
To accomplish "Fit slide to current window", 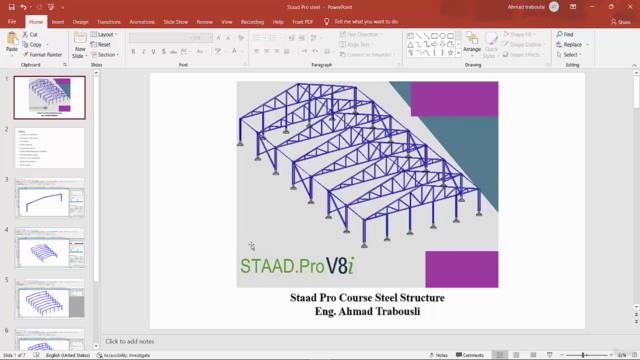I will (634, 355).
